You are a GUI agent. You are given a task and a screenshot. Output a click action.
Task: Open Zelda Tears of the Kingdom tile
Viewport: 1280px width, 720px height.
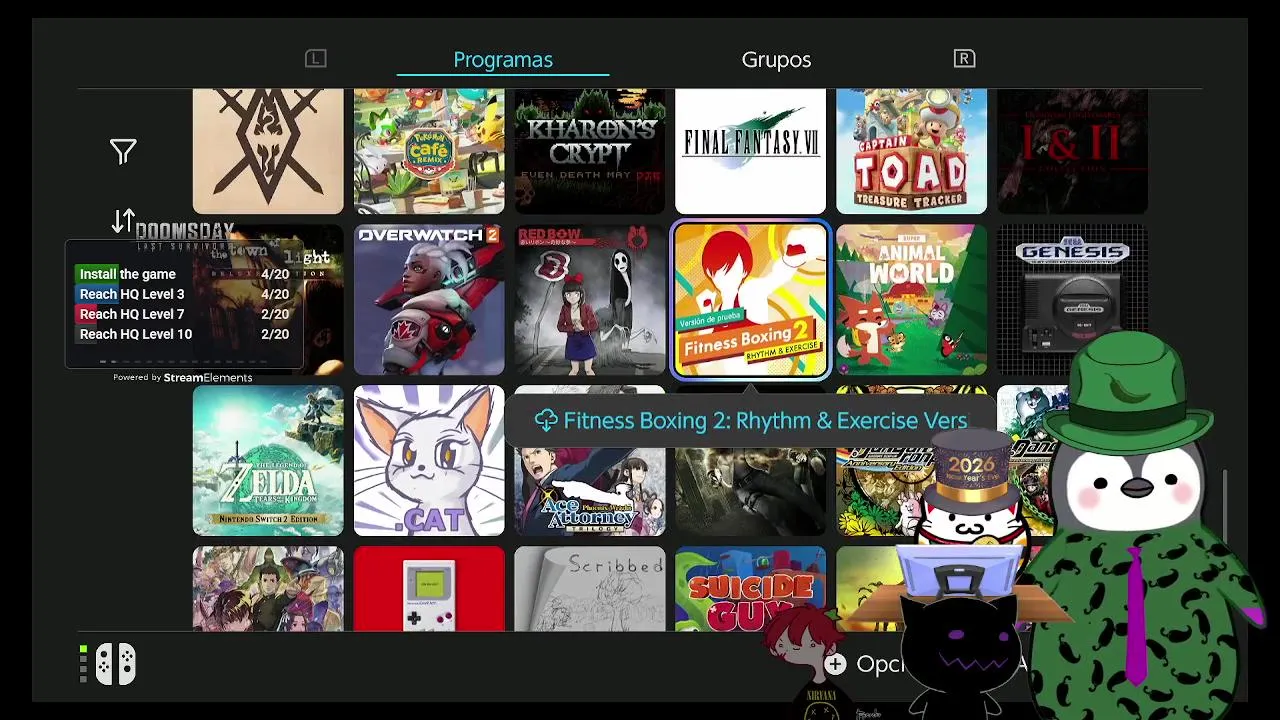point(268,461)
